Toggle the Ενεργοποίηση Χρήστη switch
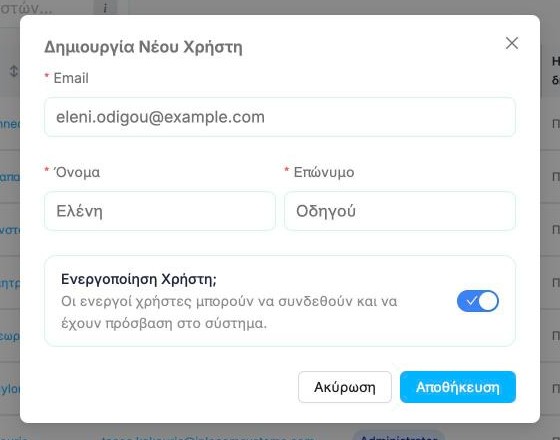Image resolution: width=560 pixels, height=440 pixels. point(478,301)
